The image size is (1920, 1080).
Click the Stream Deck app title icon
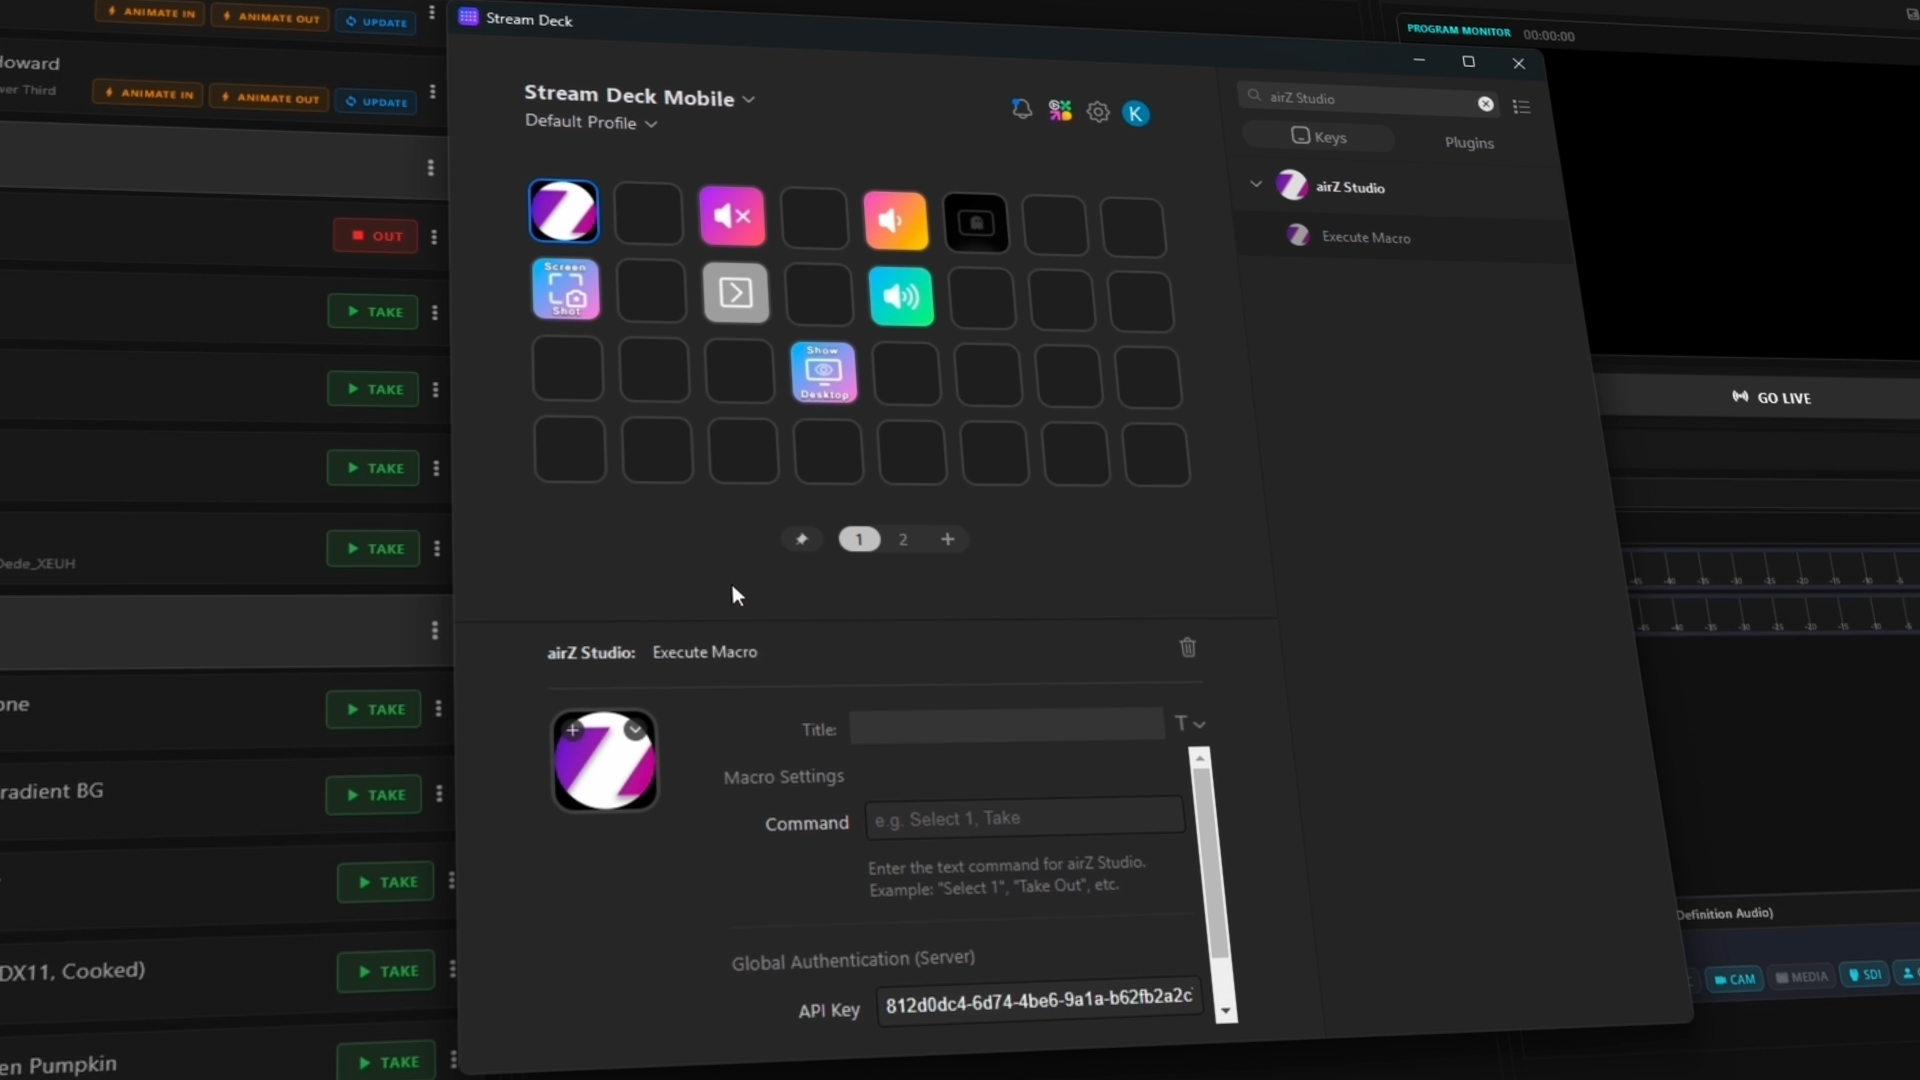(x=468, y=17)
